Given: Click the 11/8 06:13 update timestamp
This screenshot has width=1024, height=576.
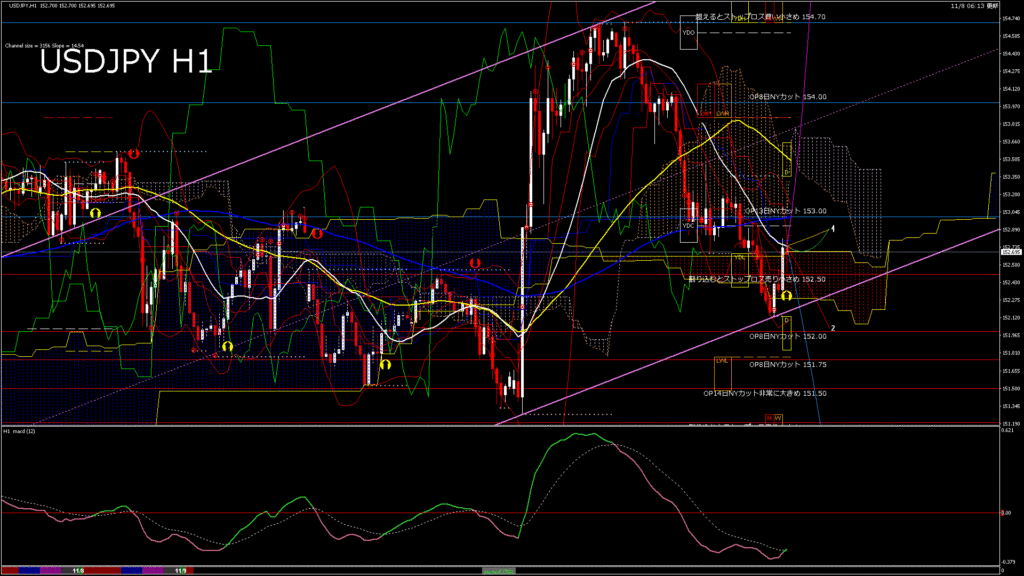Looking at the screenshot, I should 974,5.
